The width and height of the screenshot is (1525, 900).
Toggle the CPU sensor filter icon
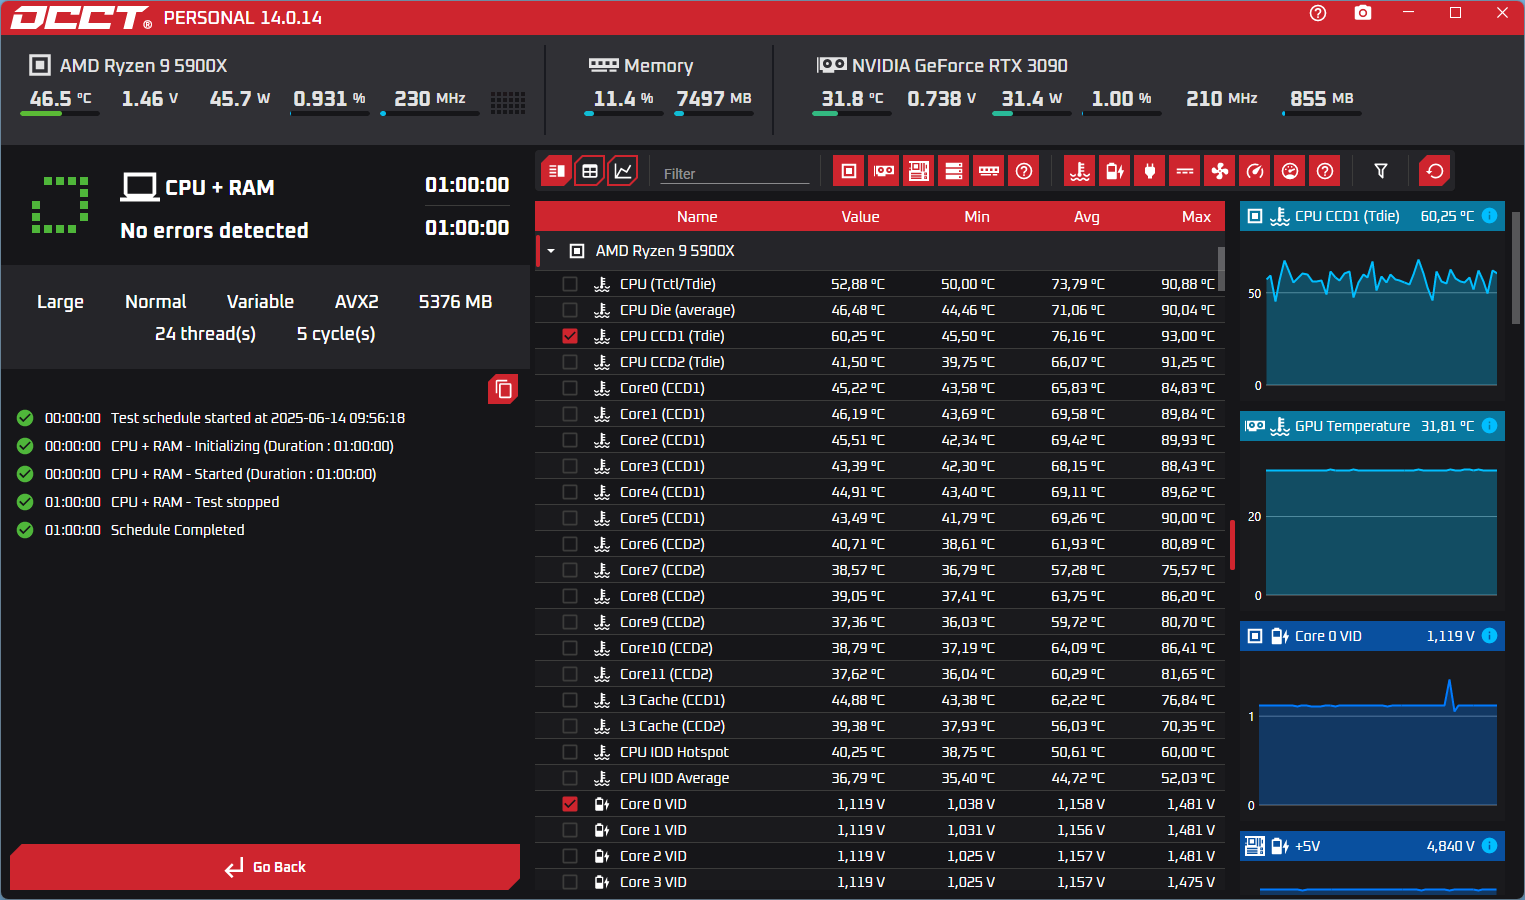pos(848,171)
